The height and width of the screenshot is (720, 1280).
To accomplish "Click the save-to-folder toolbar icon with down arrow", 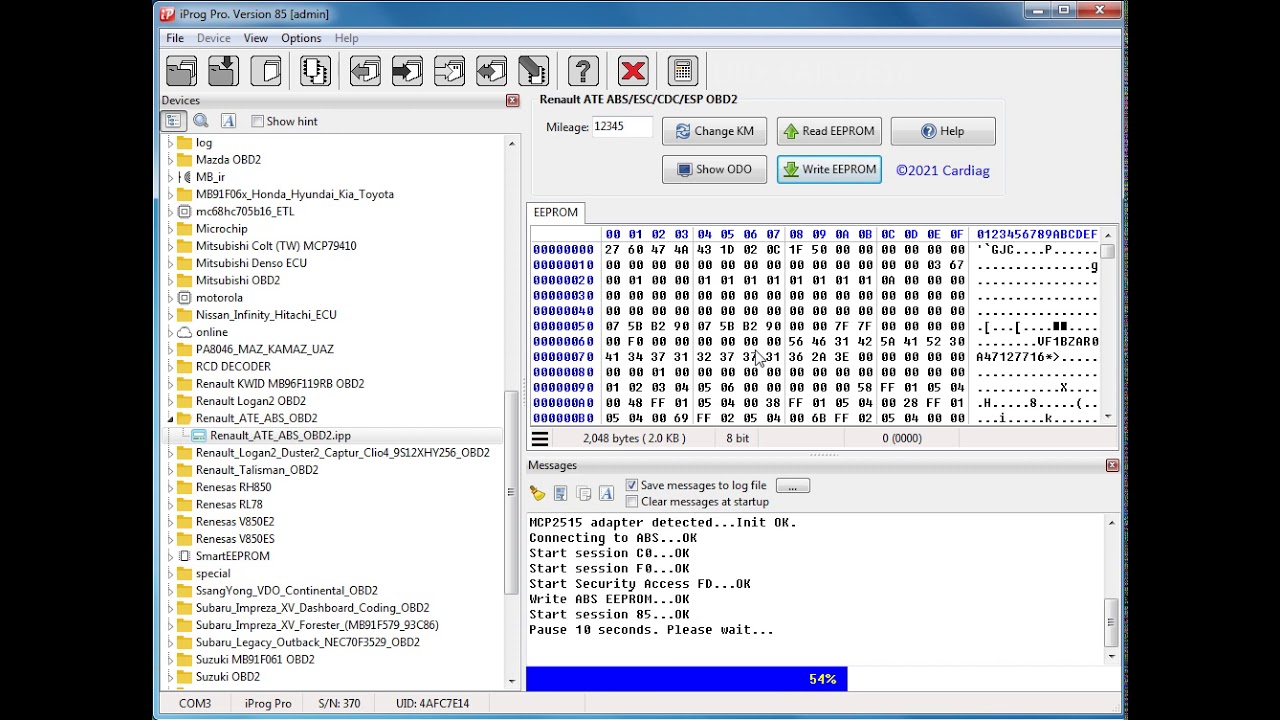I will 223,70.
